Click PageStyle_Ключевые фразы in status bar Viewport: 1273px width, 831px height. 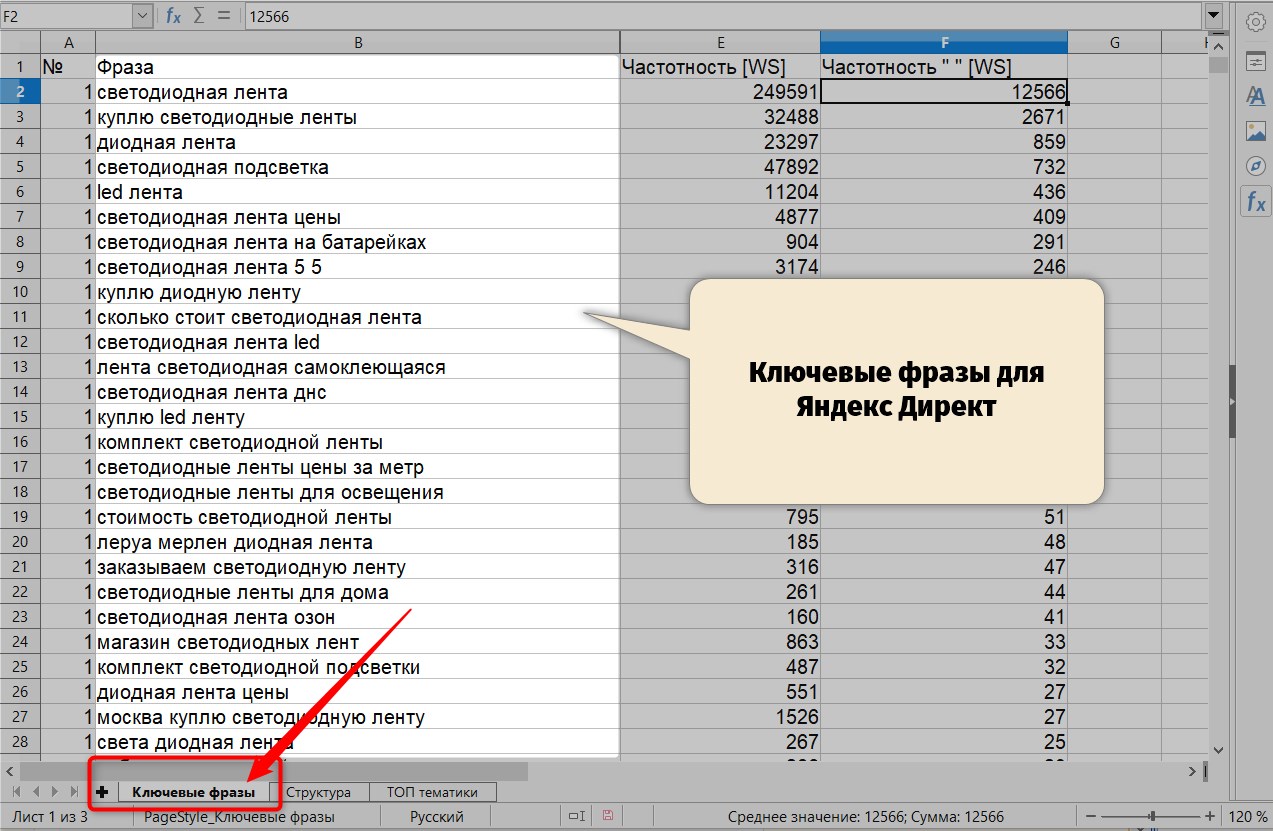coord(239,817)
